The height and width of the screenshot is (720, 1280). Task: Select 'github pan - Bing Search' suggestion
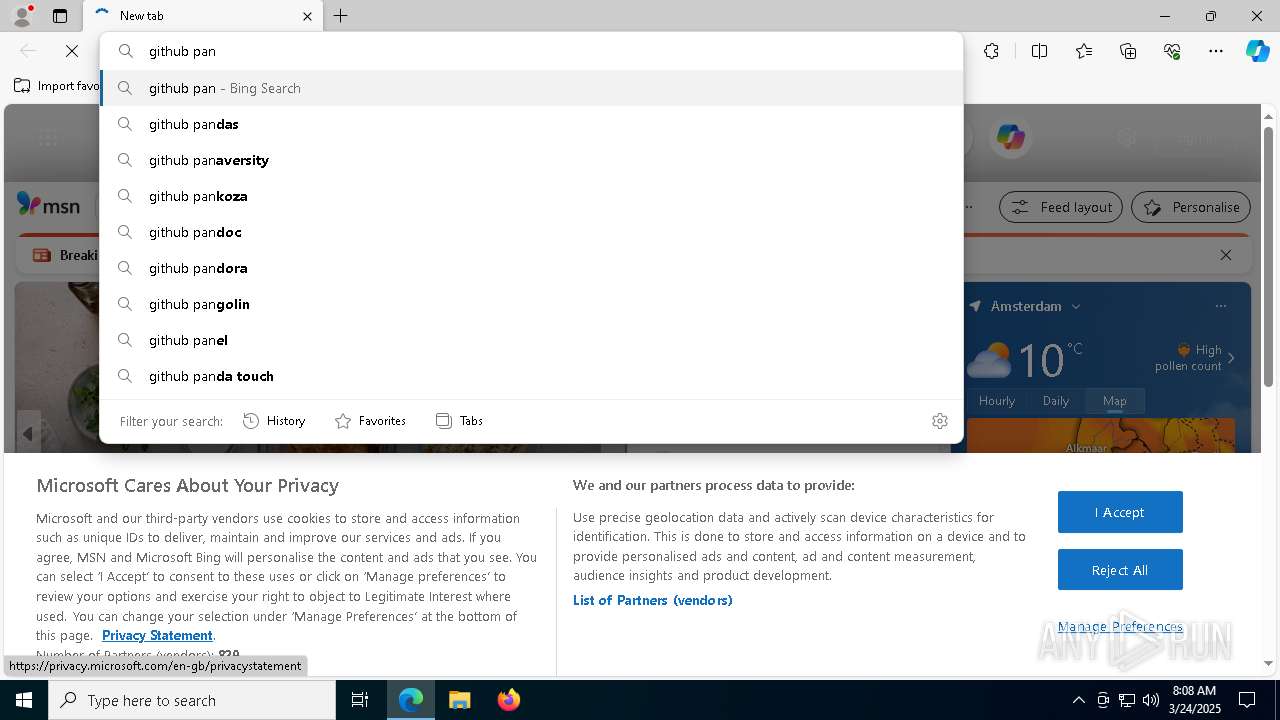pos(531,88)
